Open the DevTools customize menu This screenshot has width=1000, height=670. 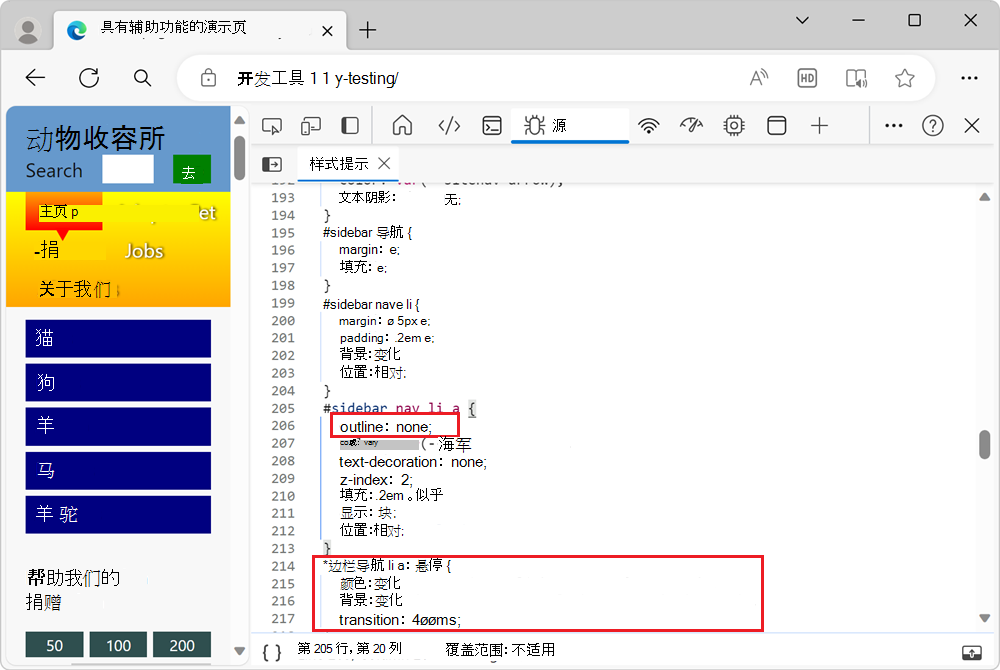coord(893,126)
